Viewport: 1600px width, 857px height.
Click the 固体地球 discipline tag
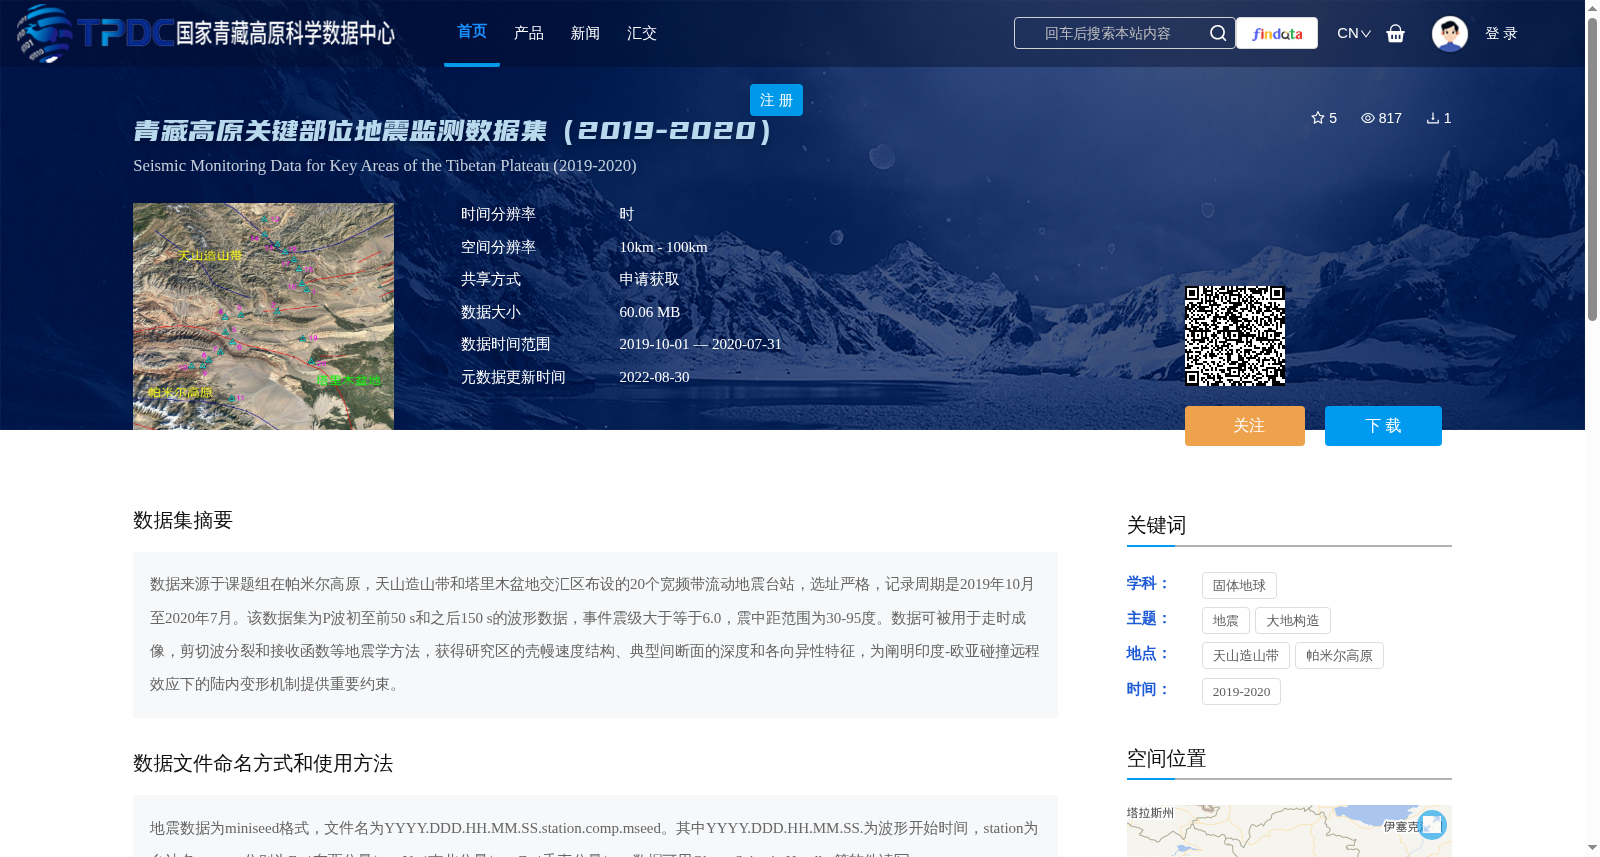[1239, 586]
